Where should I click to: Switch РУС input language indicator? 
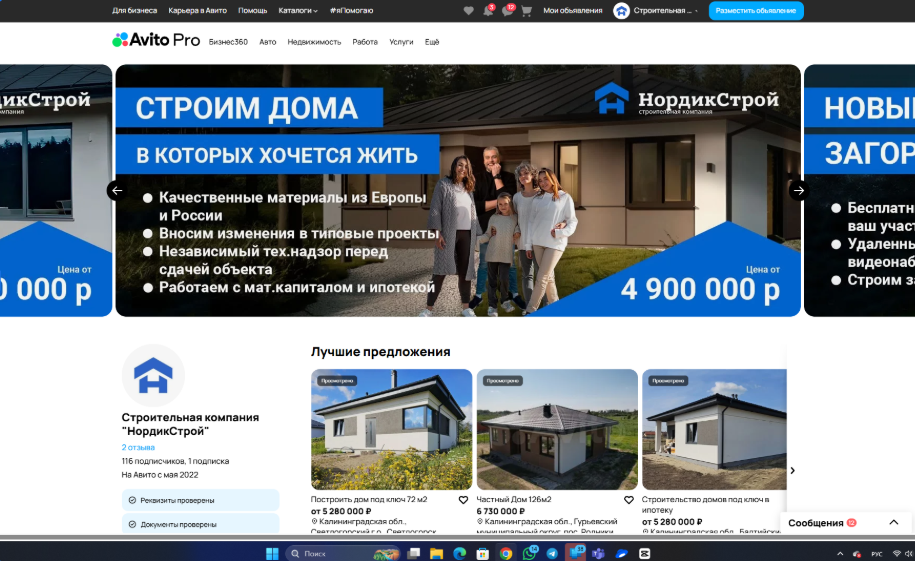click(x=876, y=554)
